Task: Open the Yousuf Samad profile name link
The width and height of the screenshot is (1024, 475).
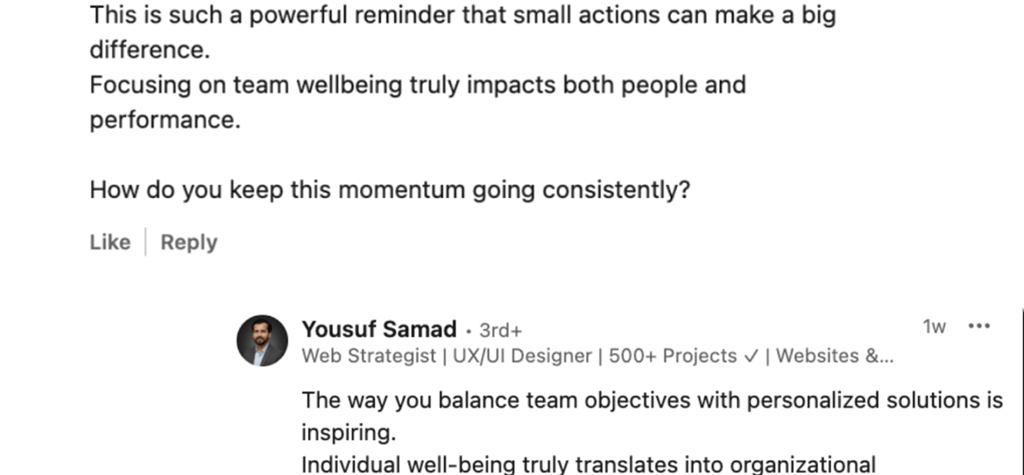Action: click(x=378, y=329)
